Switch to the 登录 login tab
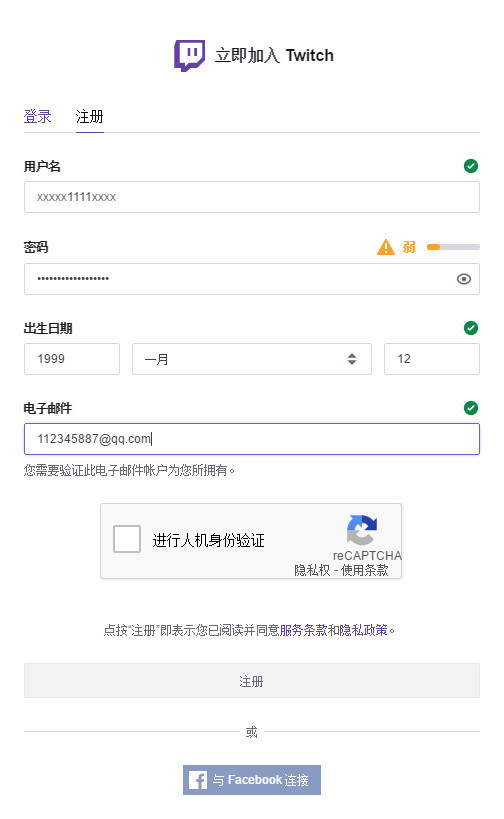Image resolution: width=504 pixels, height=819 pixels. click(38, 116)
